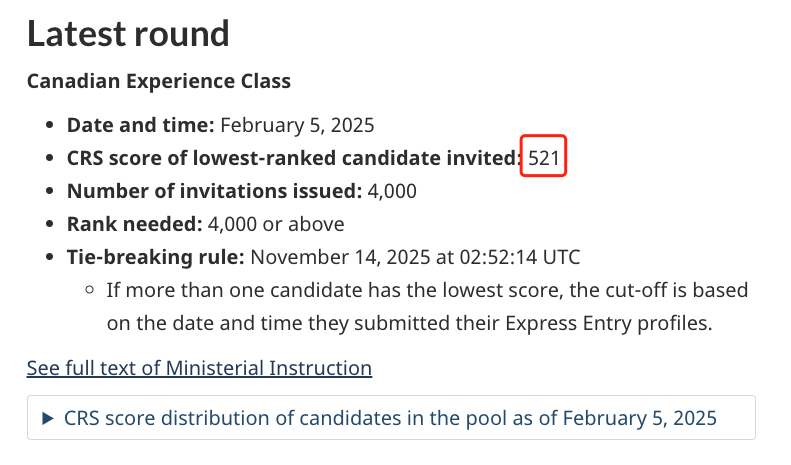This screenshot has height=465, width=791.
Task: Open See full text of Ministerial Instruction link
Action: pyautogui.click(x=199, y=368)
